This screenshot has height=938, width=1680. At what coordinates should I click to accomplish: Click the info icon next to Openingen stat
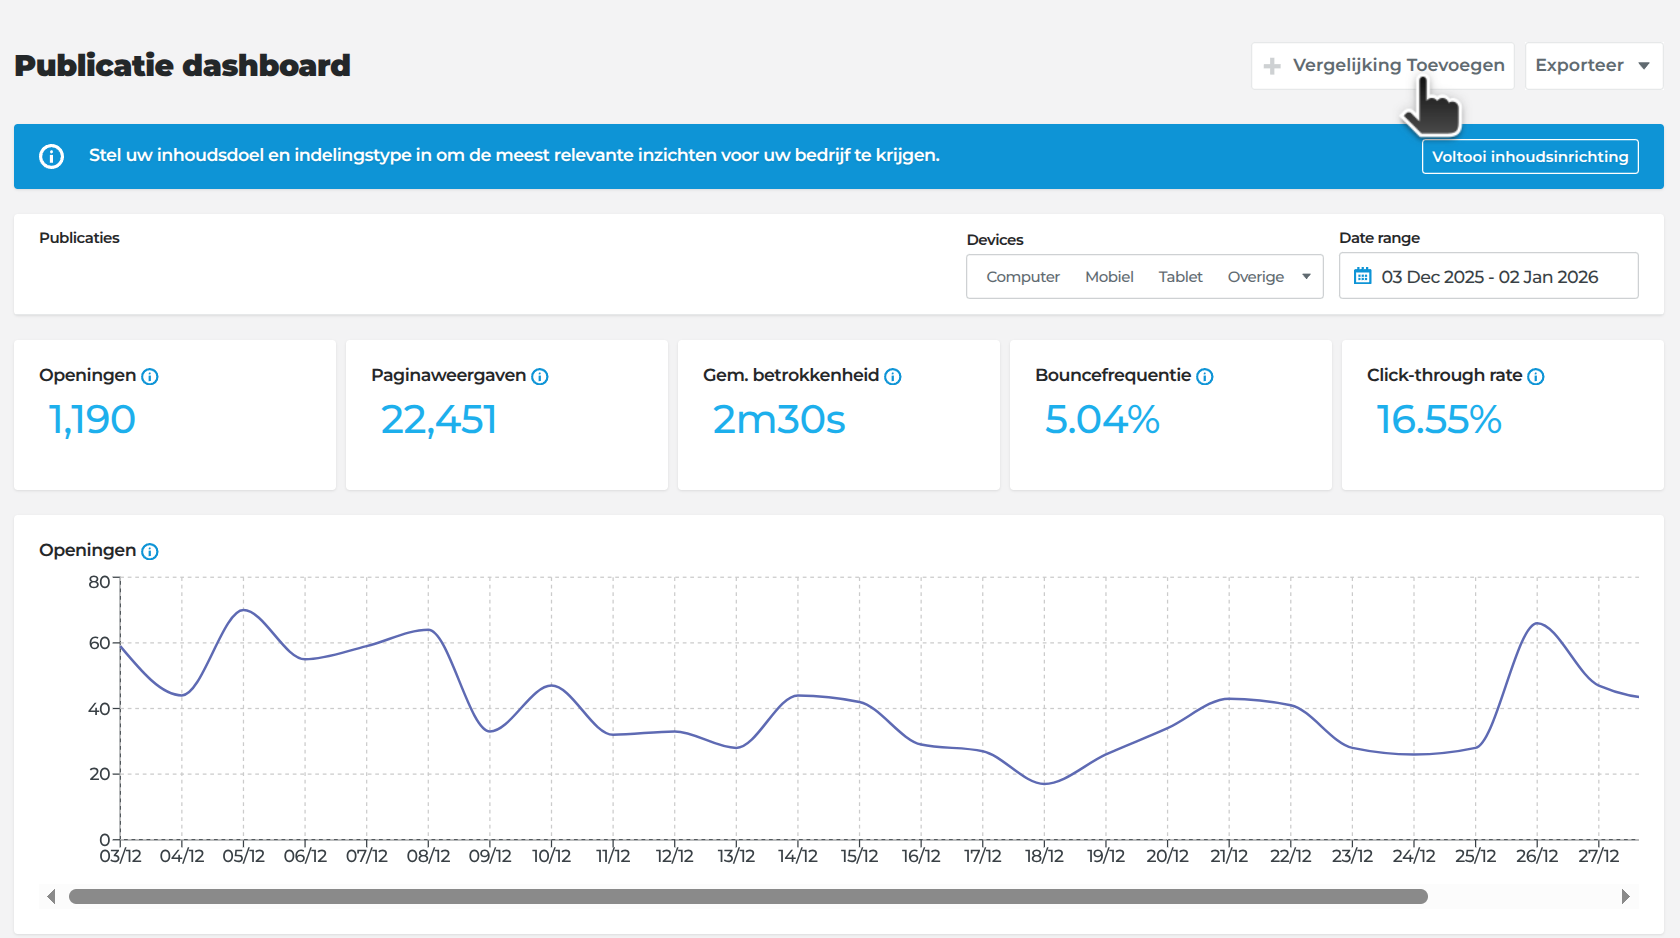[x=150, y=377]
